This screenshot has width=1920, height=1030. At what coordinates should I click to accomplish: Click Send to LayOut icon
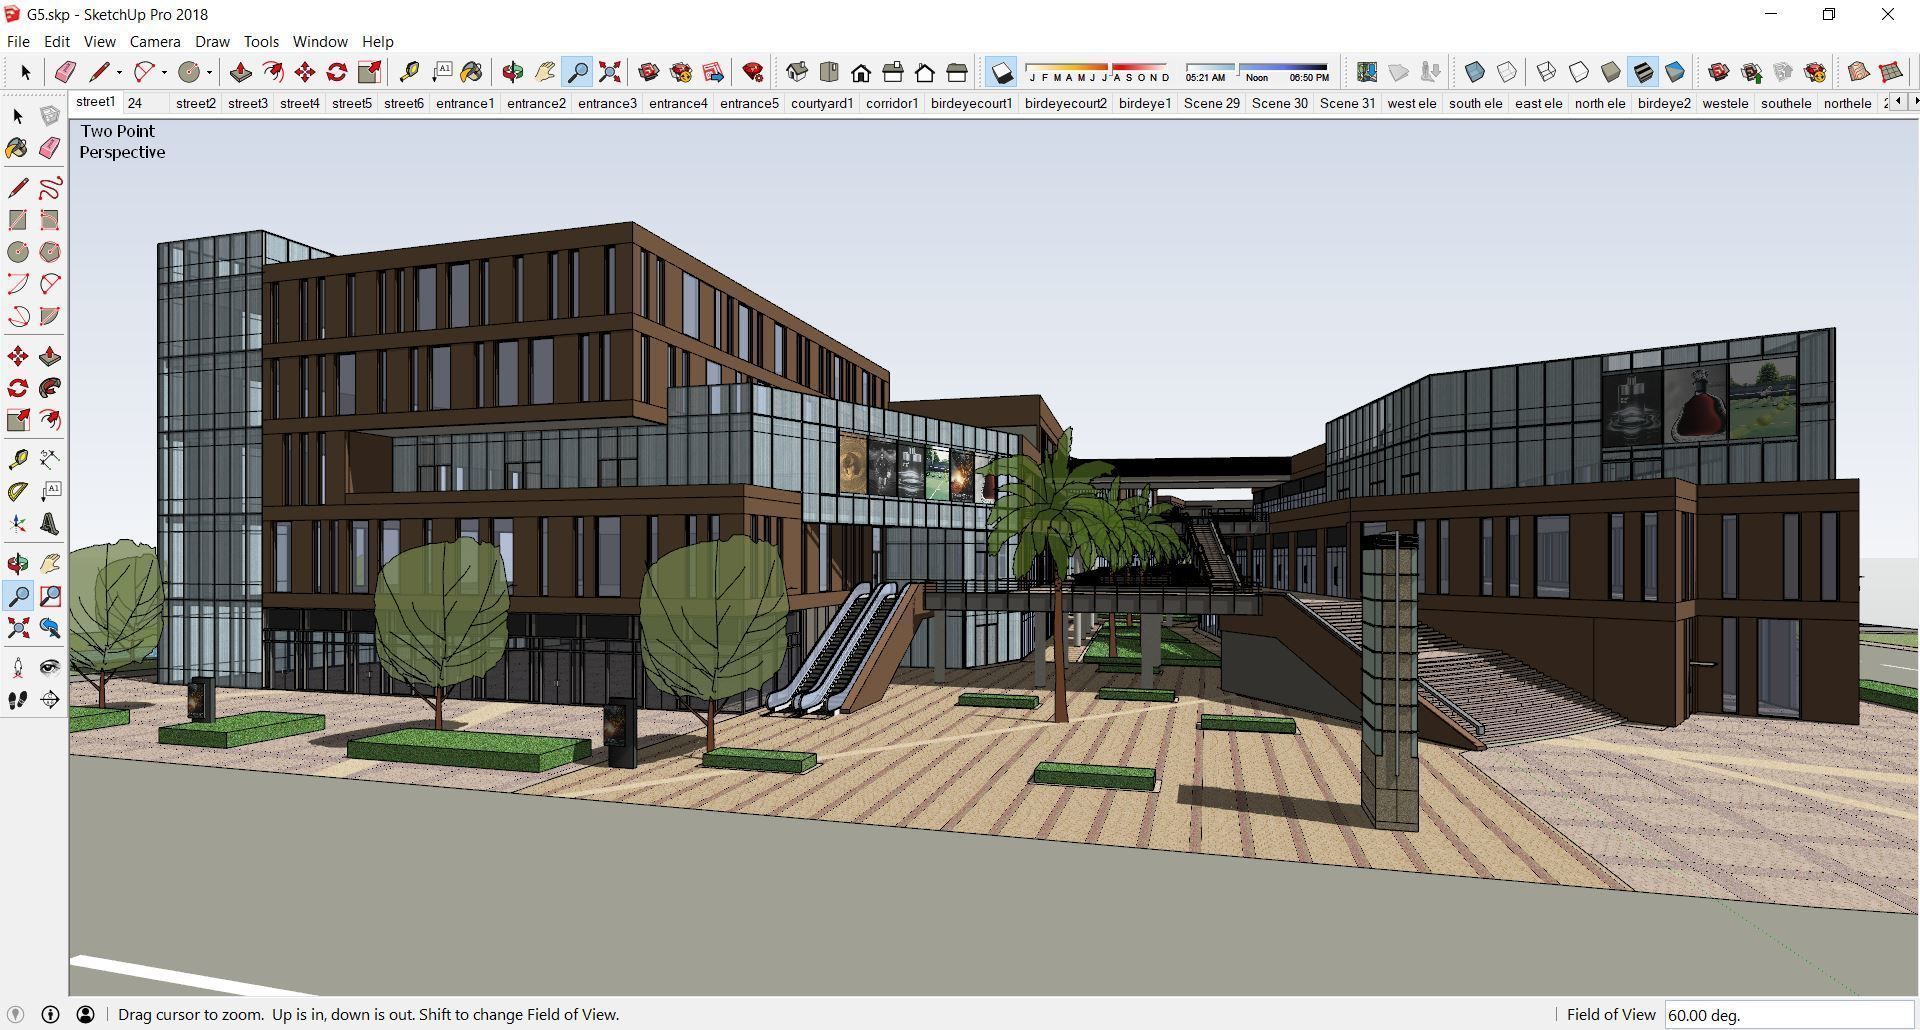713,72
